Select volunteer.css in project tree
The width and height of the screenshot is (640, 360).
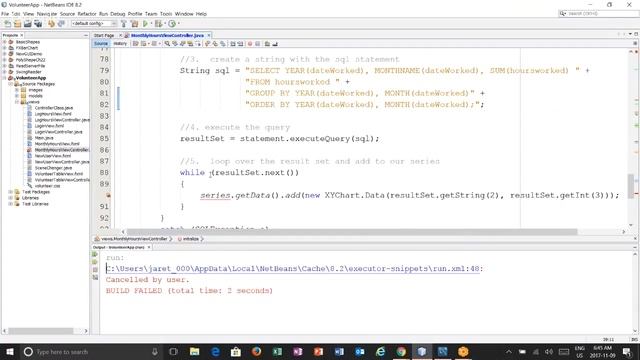click(47, 186)
